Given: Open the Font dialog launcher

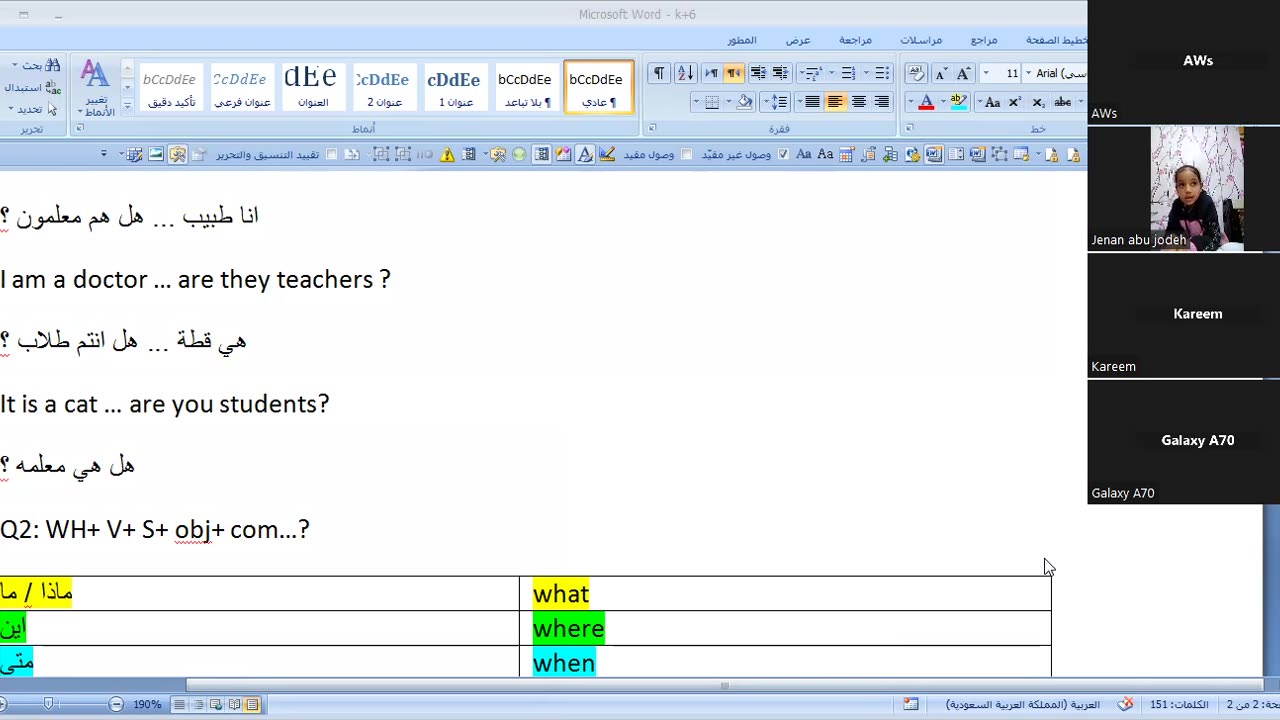Looking at the screenshot, I should (x=908, y=128).
